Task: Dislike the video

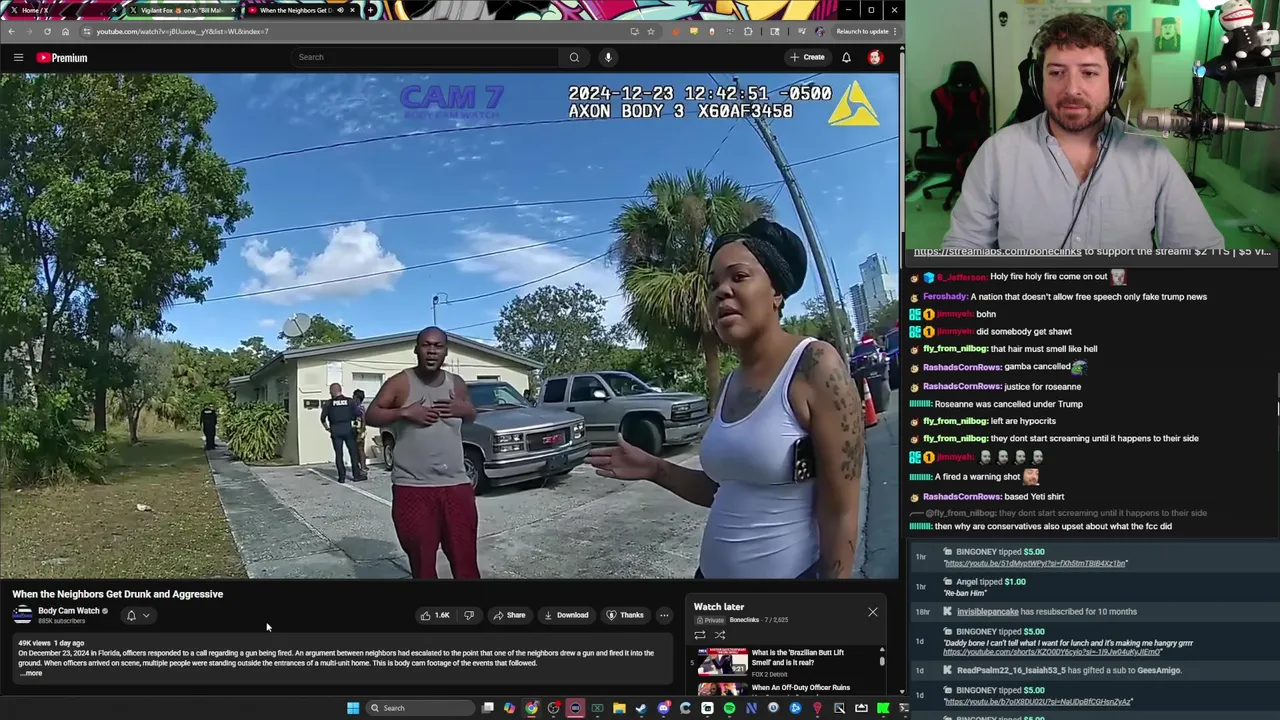Action: pos(469,615)
